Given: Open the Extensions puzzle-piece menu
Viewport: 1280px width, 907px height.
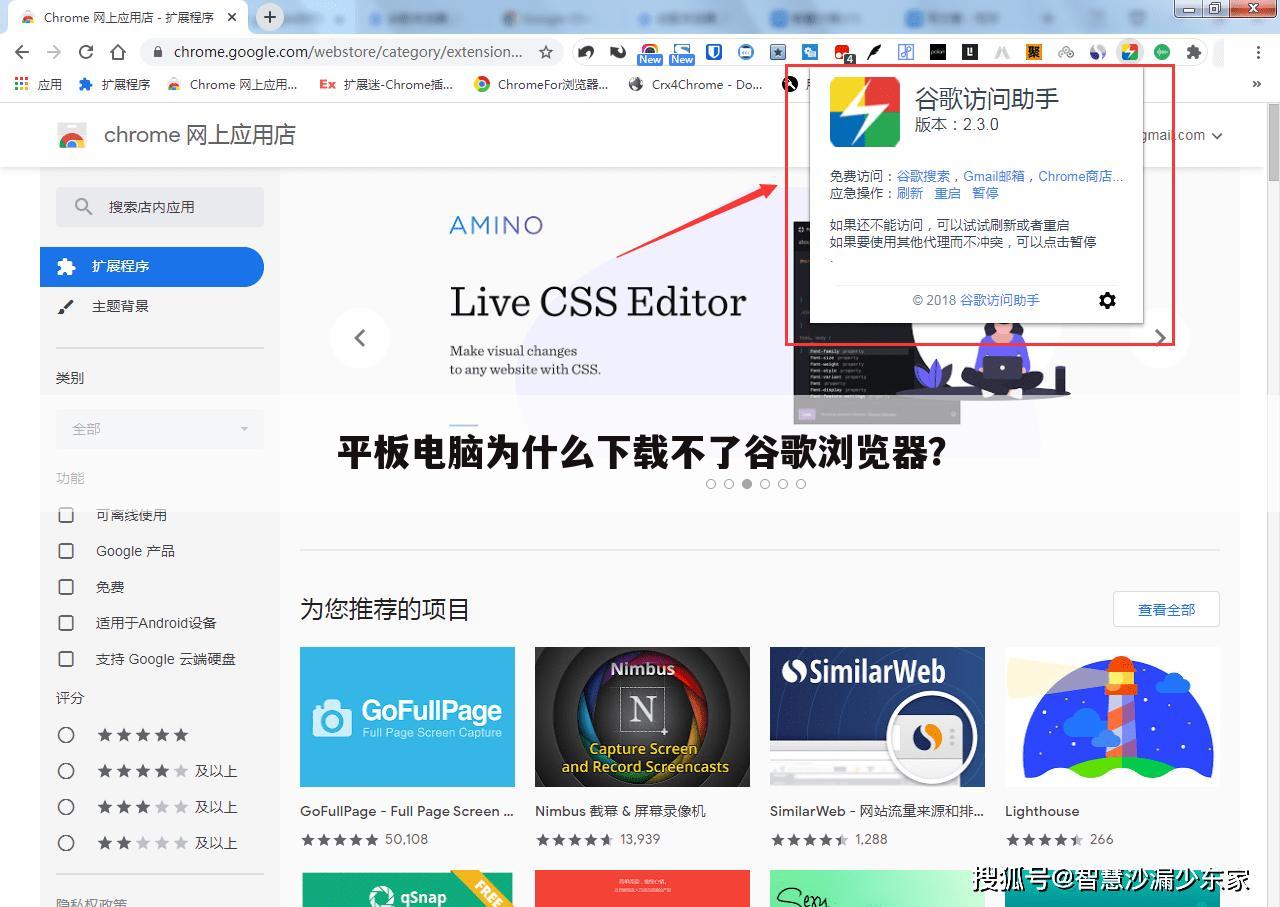Looking at the screenshot, I should 1194,52.
